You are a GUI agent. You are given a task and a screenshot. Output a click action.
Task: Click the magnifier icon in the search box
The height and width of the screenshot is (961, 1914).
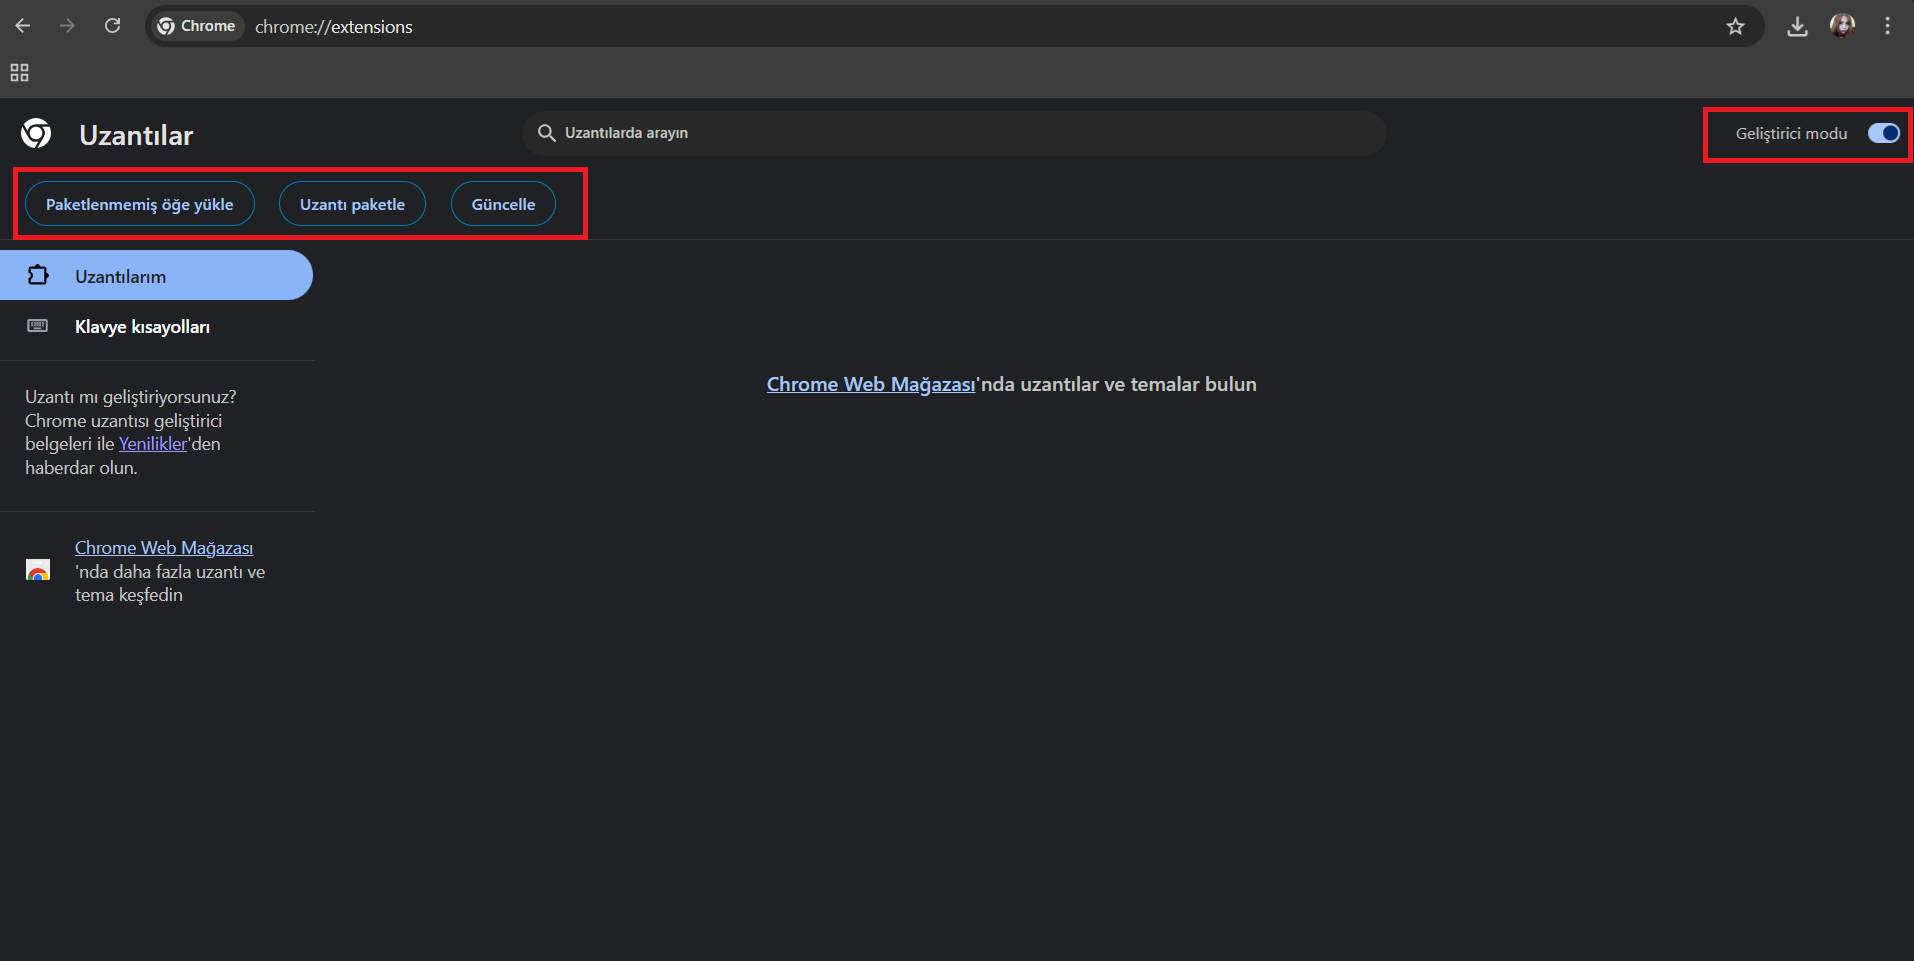[546, 133]
